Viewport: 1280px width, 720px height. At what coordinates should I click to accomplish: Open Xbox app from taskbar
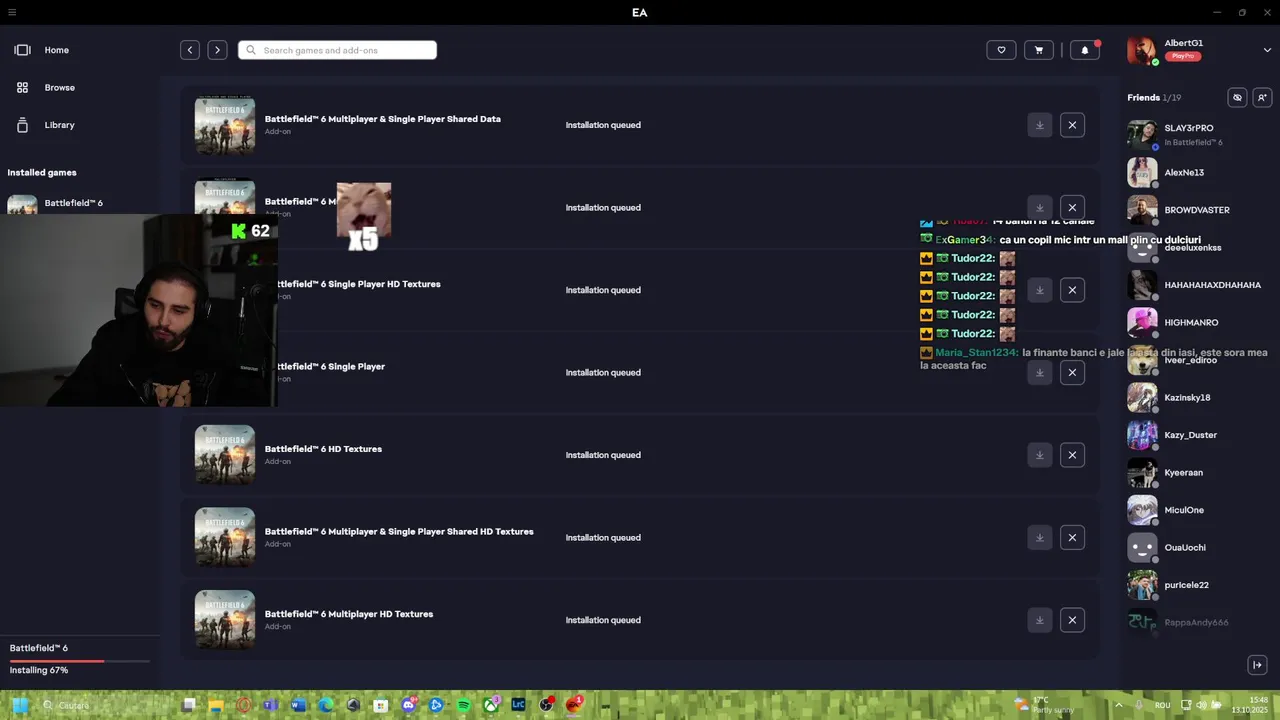[x=491, y=705]
